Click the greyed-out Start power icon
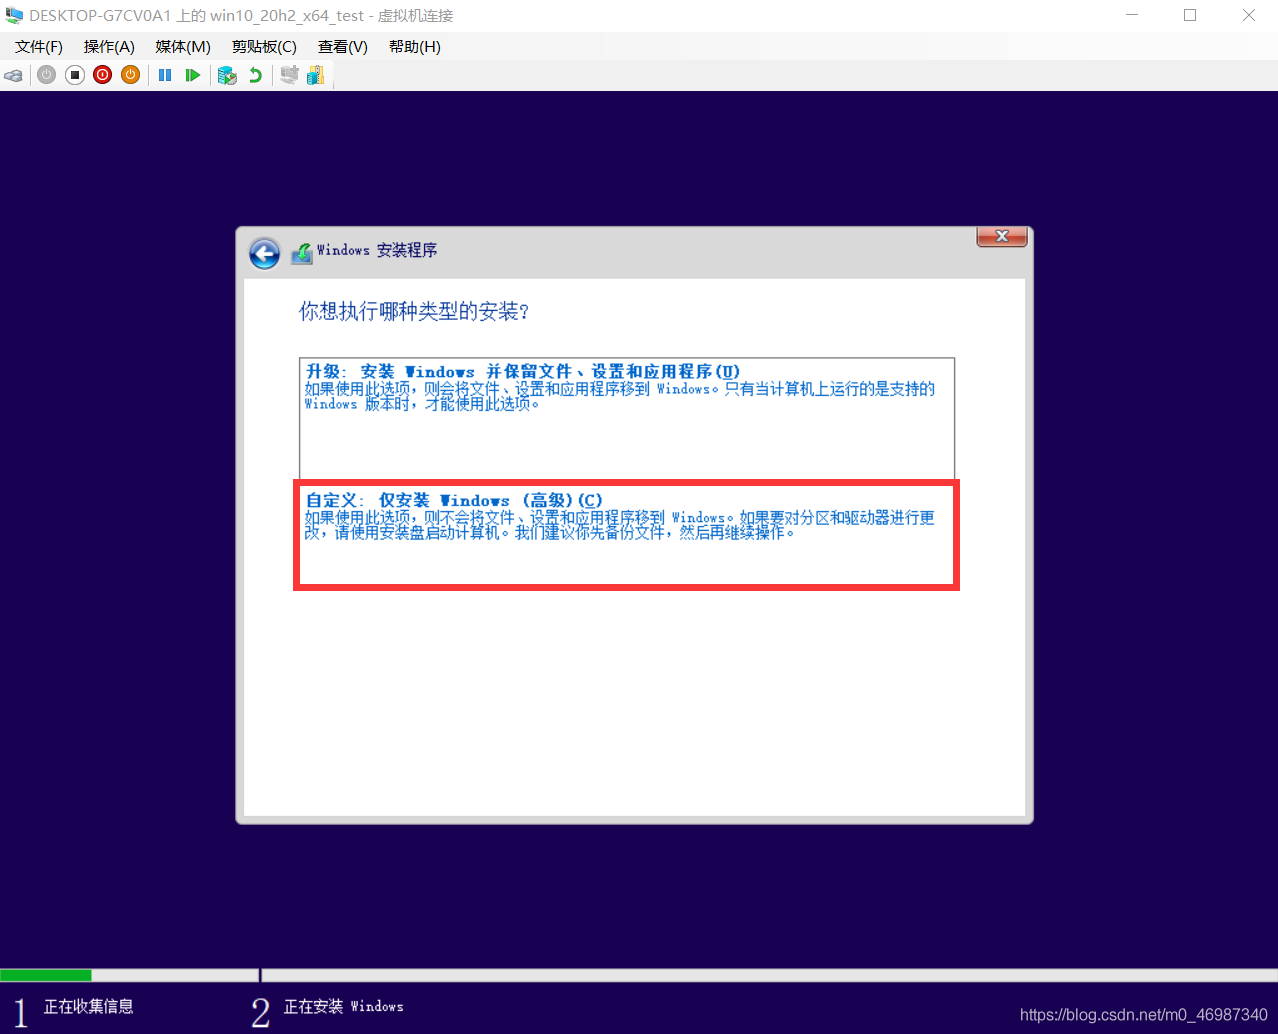This screenshot has height=1034, width=1278. tap(46, 75)
